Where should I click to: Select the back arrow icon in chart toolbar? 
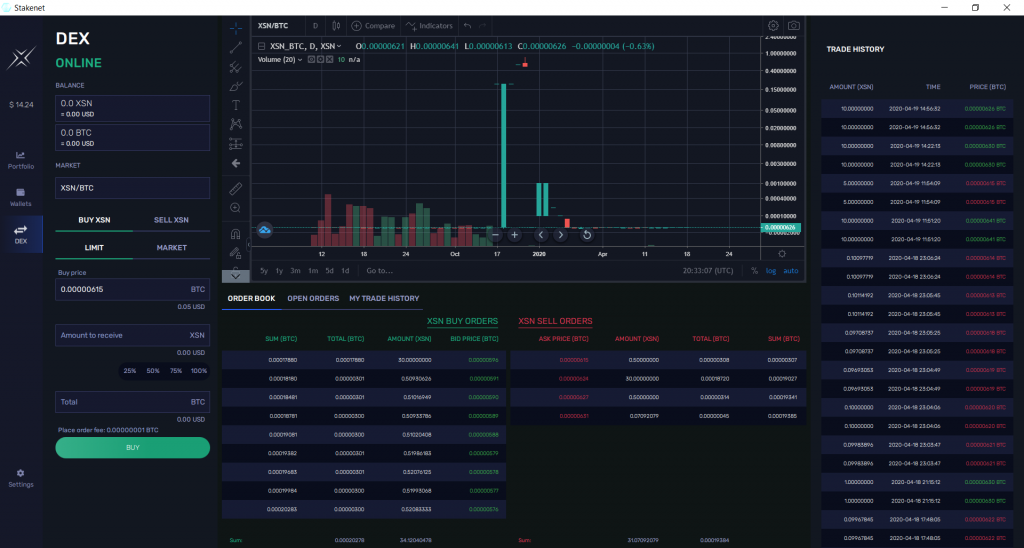tap(236, 163)
